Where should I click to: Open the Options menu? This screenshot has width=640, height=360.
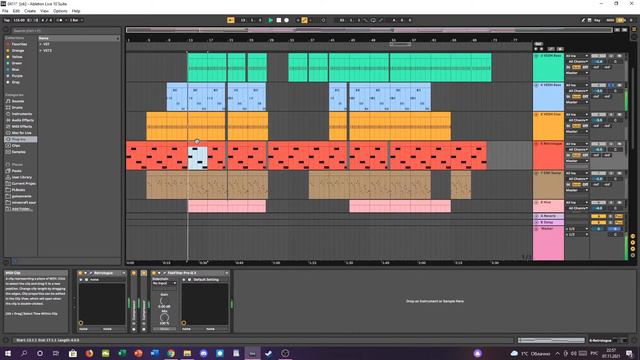pyautogui.click(x=60, y=11)
